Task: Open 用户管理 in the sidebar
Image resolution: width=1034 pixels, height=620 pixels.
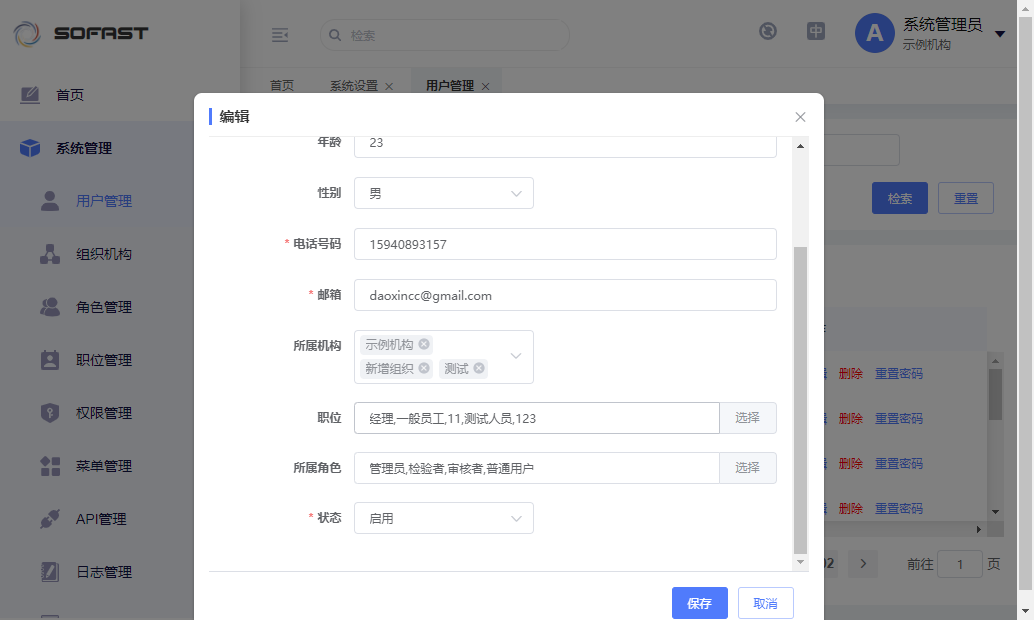Action: click(x=104, y=201)
